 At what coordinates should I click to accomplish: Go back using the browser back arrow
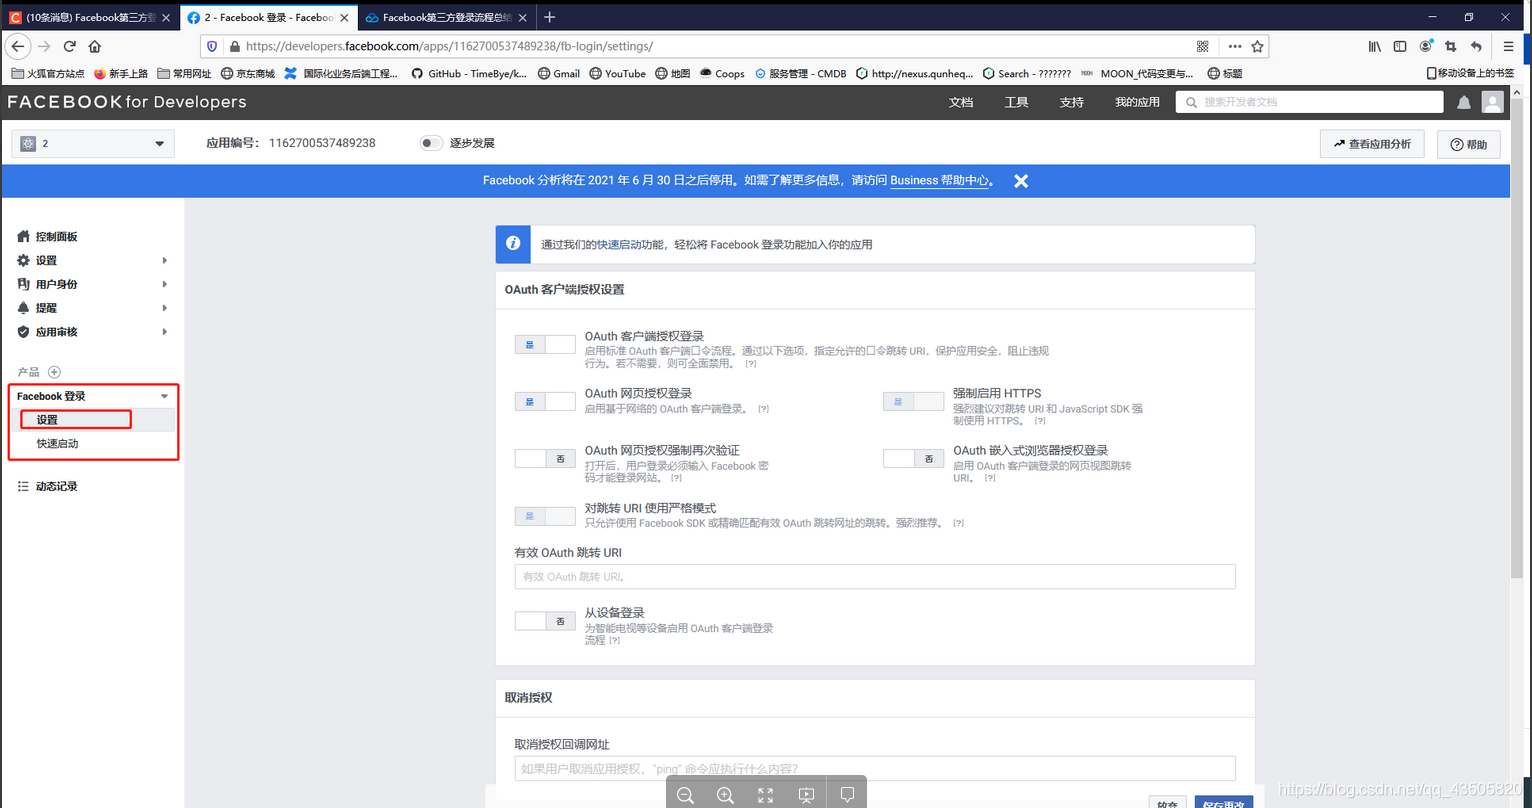click(17, 46)
